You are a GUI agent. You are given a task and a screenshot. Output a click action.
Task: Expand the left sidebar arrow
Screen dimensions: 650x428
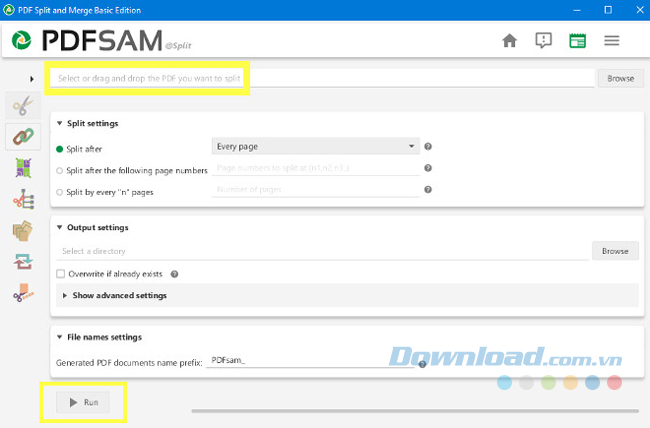pyautogui.click(x=32, y=79)
